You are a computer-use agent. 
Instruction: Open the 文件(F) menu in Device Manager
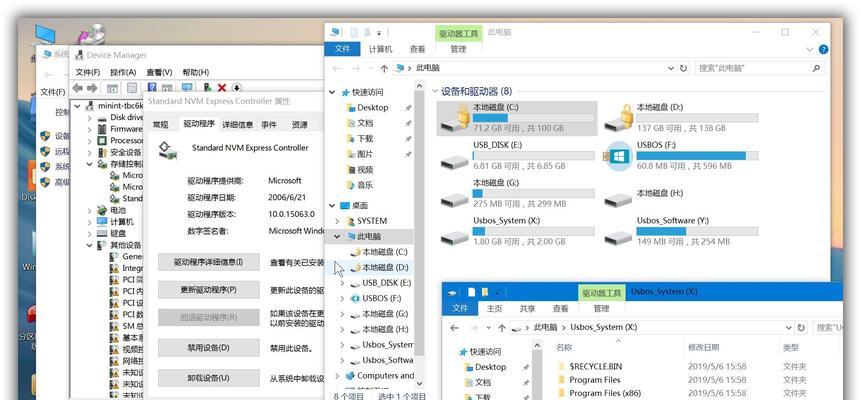[x=88, y=72]
